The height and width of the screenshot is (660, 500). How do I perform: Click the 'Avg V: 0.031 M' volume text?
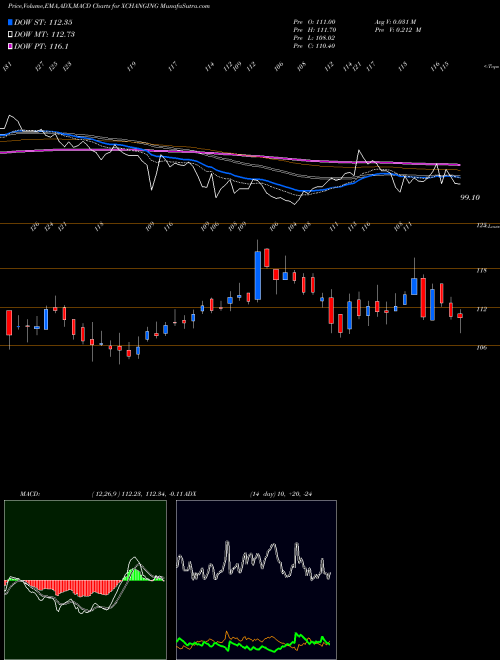click(x=395, y=21)
